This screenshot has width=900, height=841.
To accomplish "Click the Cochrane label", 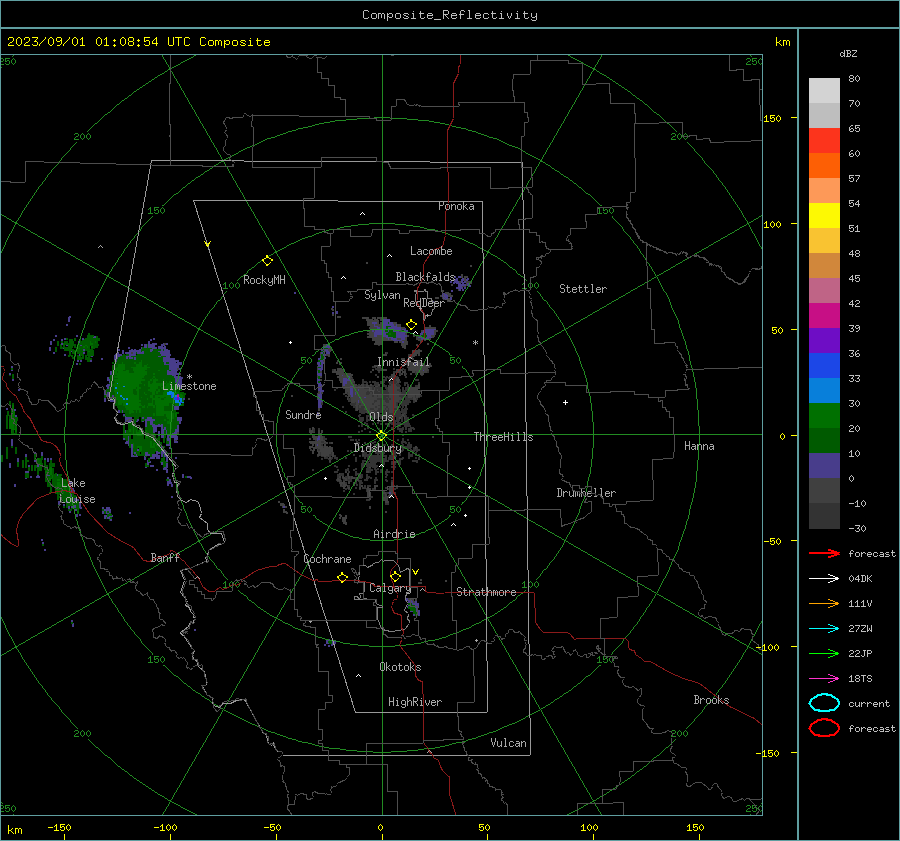I will click(327, 559).
